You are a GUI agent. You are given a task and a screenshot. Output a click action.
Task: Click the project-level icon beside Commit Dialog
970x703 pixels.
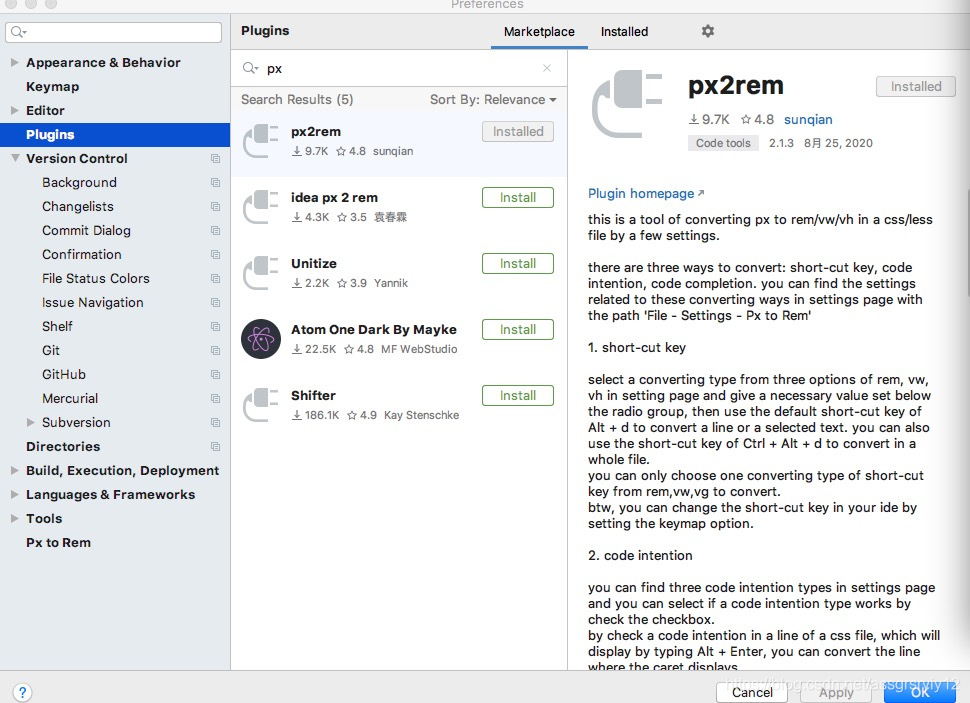215,230
